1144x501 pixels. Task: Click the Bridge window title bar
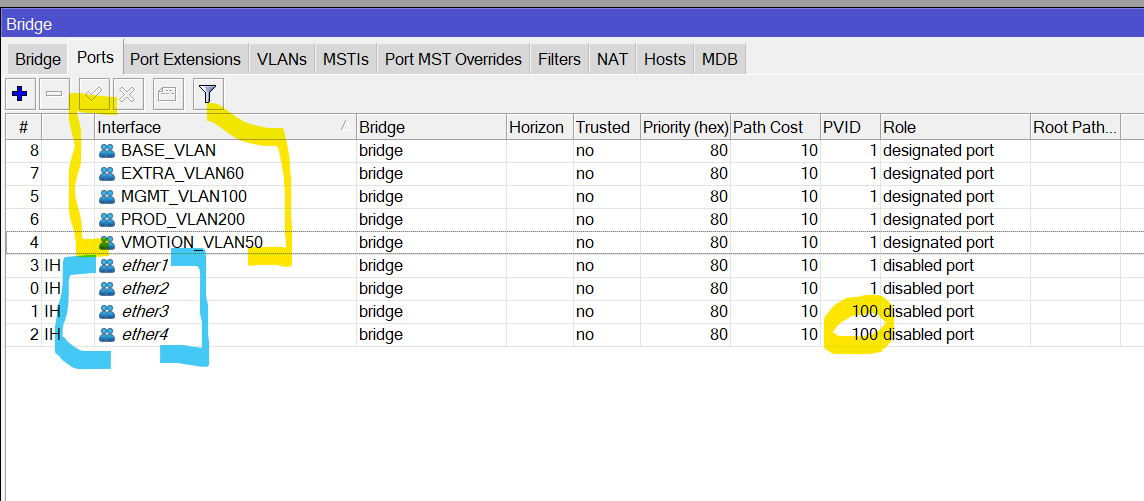[572, 24]
